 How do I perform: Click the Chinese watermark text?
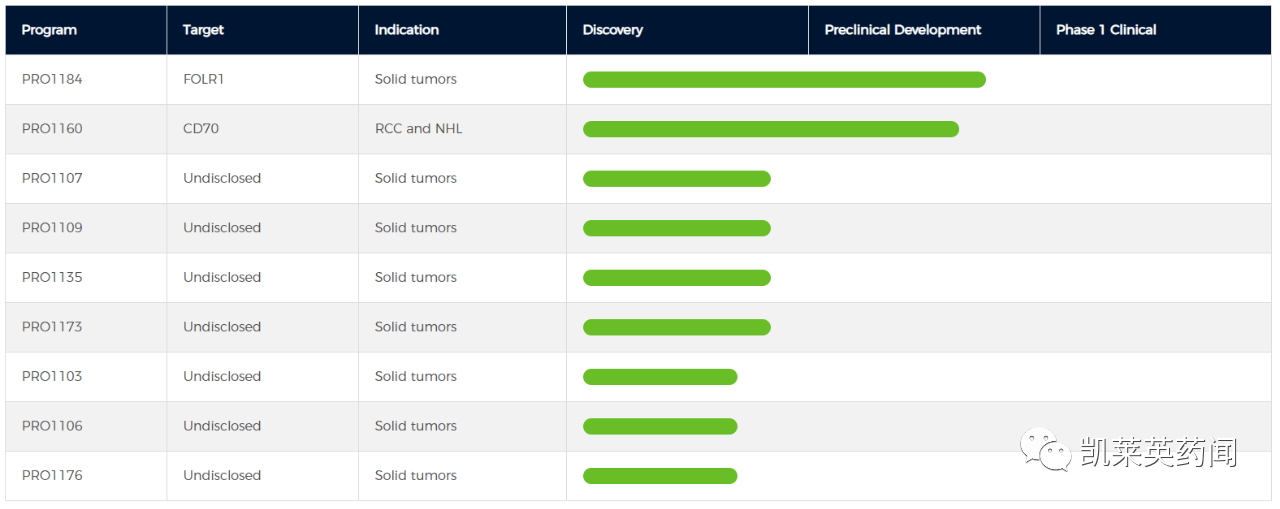(1158, 453)
